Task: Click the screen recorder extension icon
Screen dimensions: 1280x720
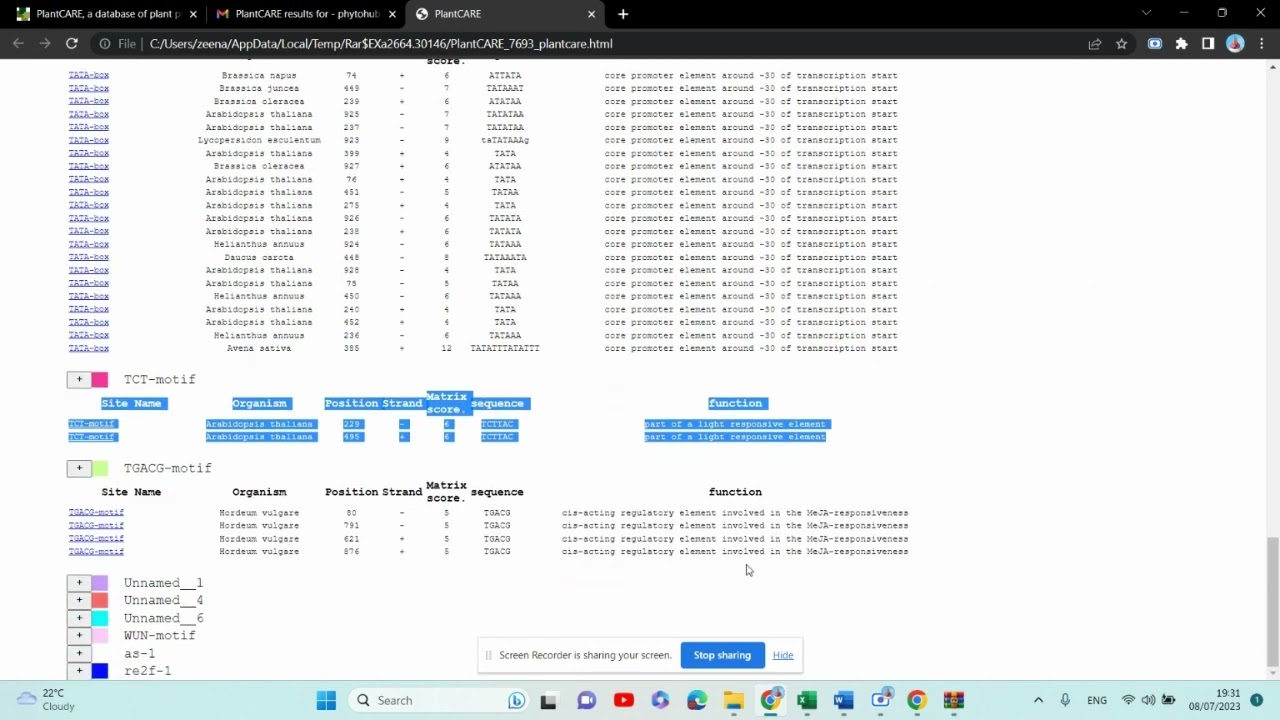Action: pyautogui.click(x=1154, y=43)
